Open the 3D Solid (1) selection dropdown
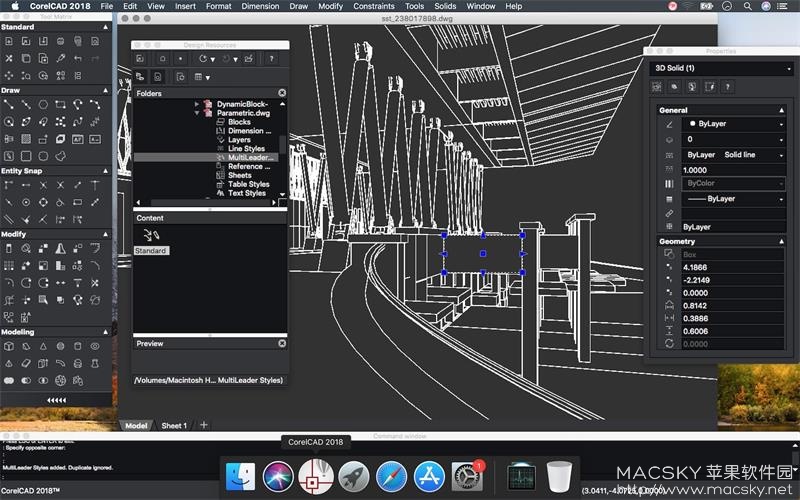Viewport: 800px width, 500px height. pyautogui.click(x=721, y=68)
